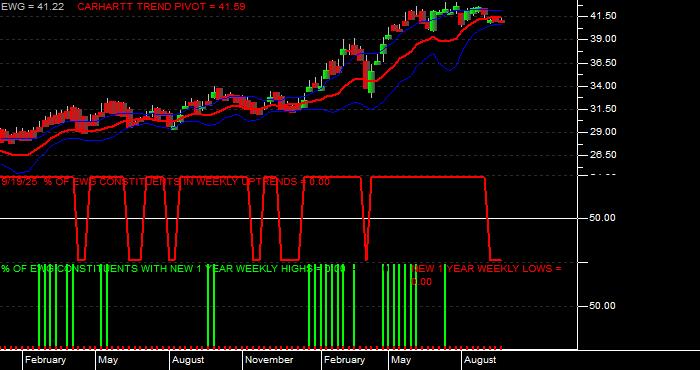
Task: Click the 26.50 price axis label
Action: (x=603, y=155)
